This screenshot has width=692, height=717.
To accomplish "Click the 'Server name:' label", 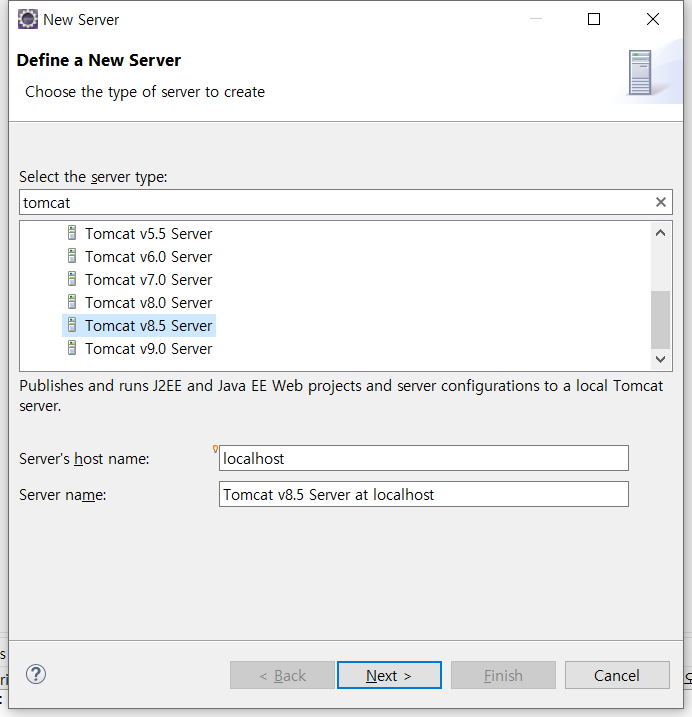I will point(63,495).
